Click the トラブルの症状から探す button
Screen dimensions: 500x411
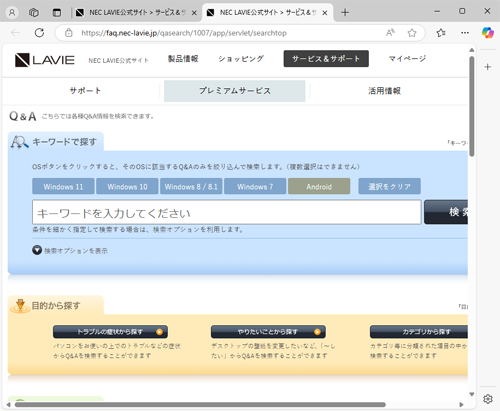(110, 332)
